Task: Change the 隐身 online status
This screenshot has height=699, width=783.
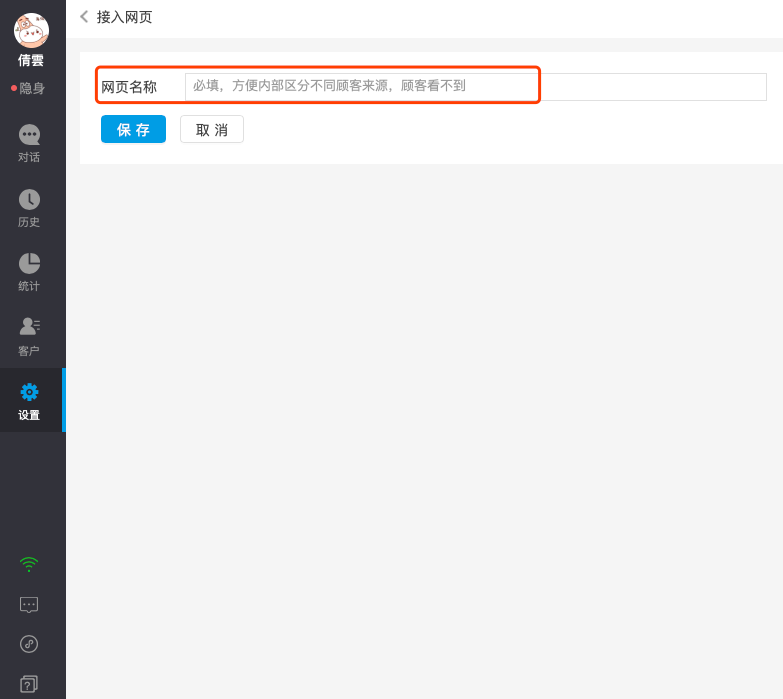Action: [x=28, y=88]
